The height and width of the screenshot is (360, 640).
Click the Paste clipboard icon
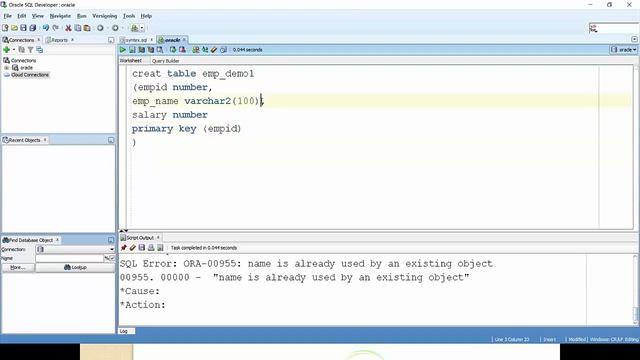pos(87,28)
